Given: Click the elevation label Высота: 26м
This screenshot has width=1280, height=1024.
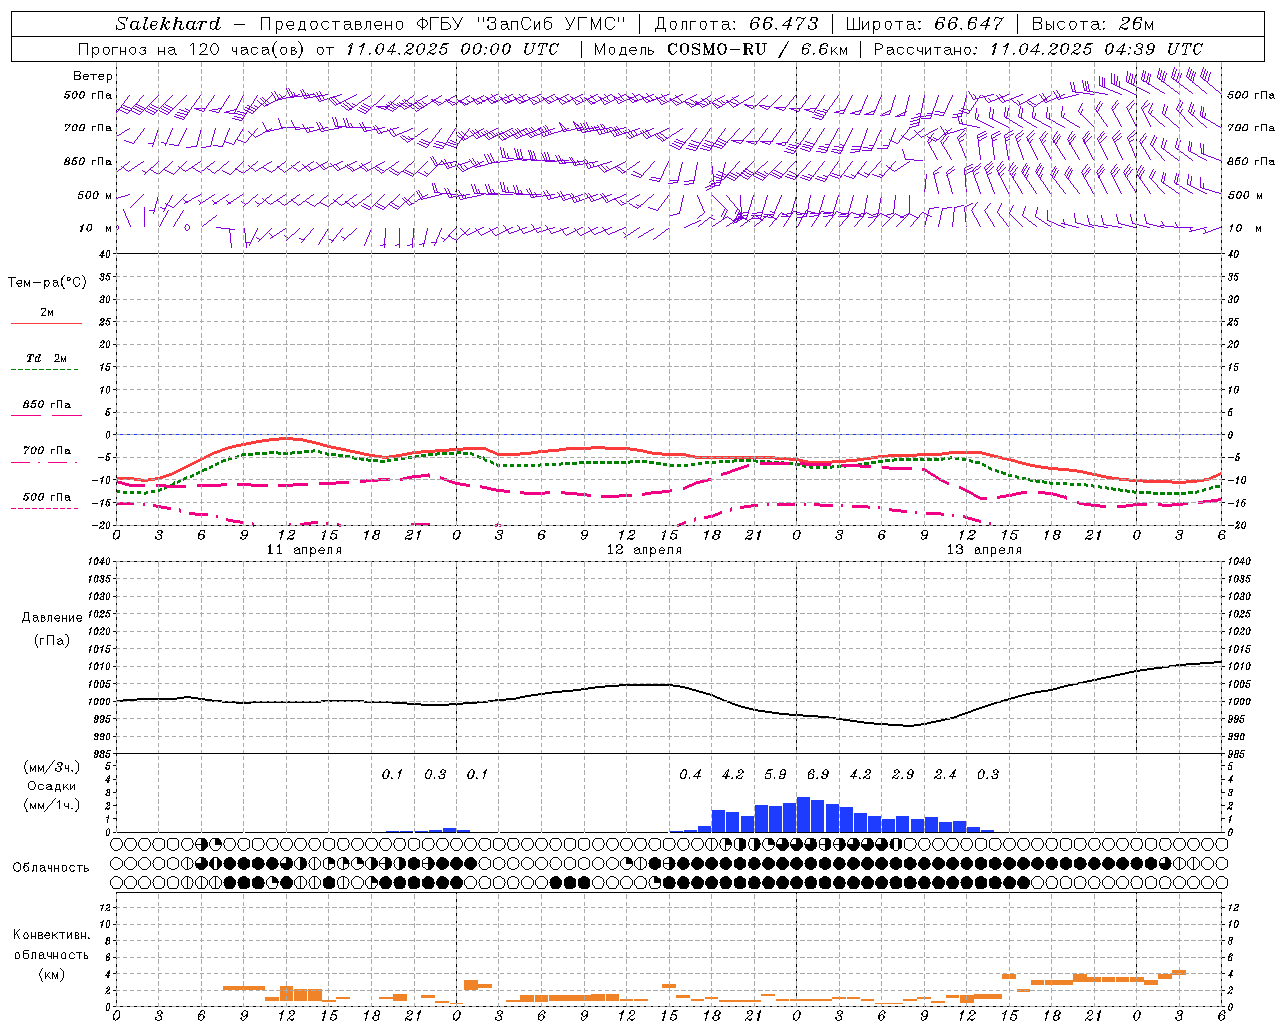Looking at the screenshot, I should [1094, 24].
